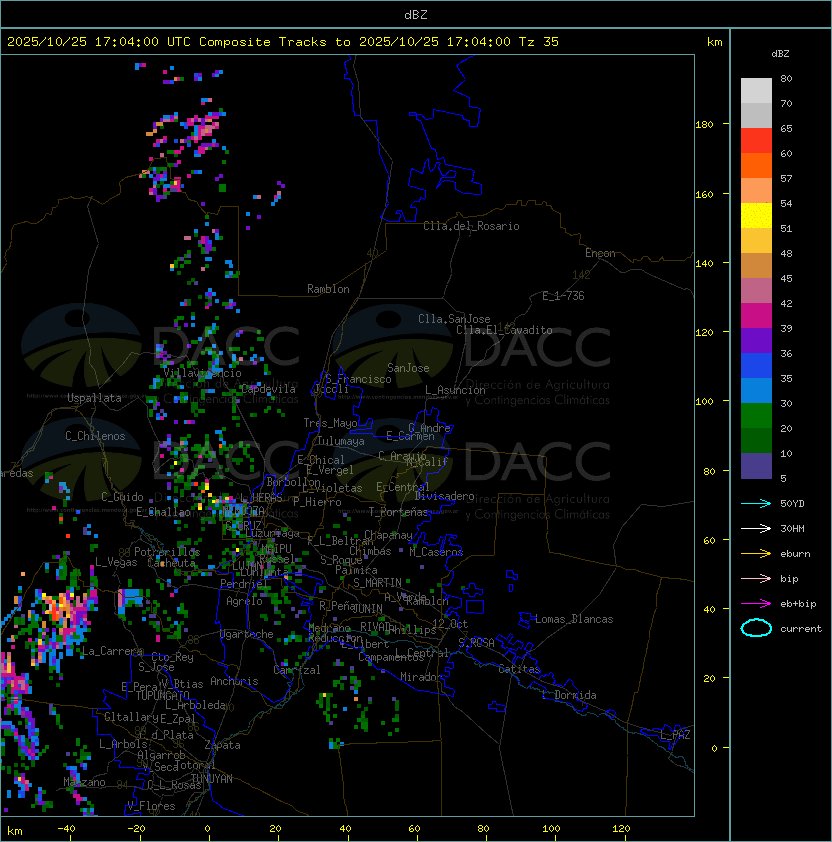Click the 'Divisadero' map label
The width and height of the screenshot is (832, 842).
(444, 496)
